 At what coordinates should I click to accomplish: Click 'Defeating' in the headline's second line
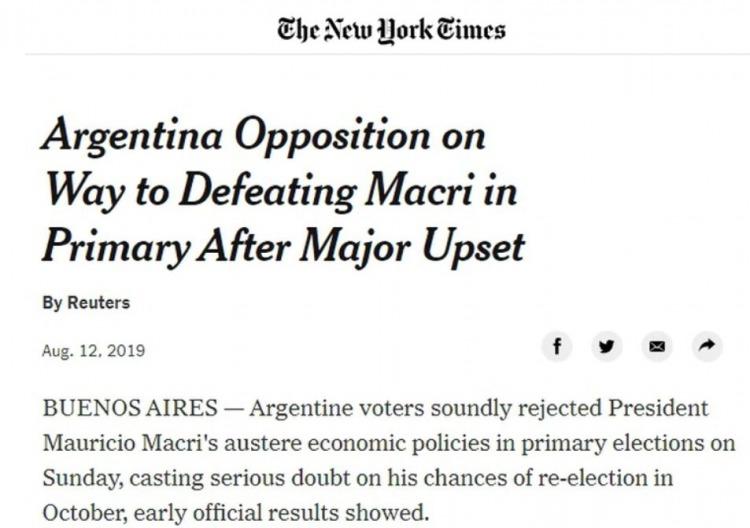(x=267, y=192)
